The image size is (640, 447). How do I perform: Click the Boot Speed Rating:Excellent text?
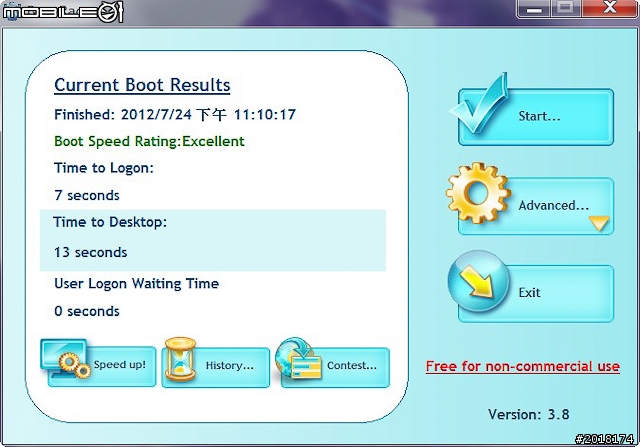pos(149,141)
